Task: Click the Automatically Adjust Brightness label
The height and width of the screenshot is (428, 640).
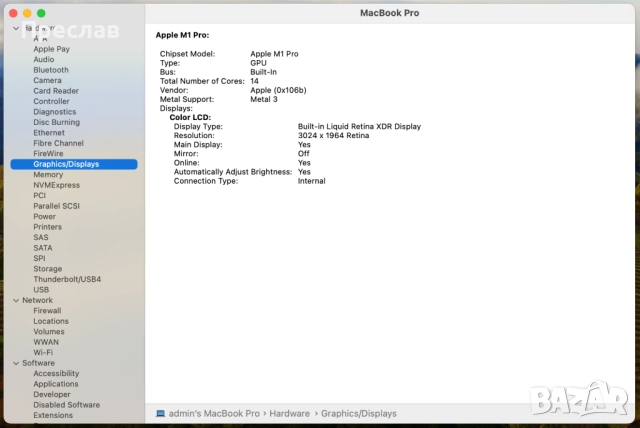Action: [233, 172]
